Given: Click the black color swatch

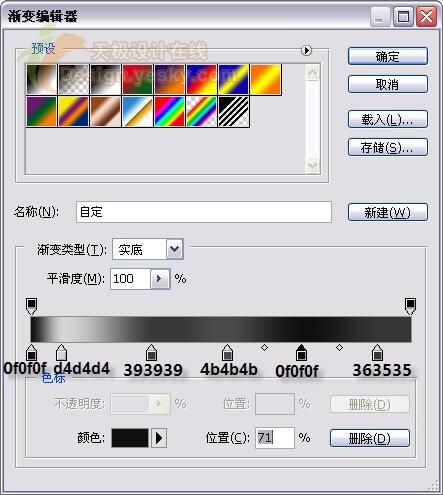Looking at the screenshot, I should [130, 438].
